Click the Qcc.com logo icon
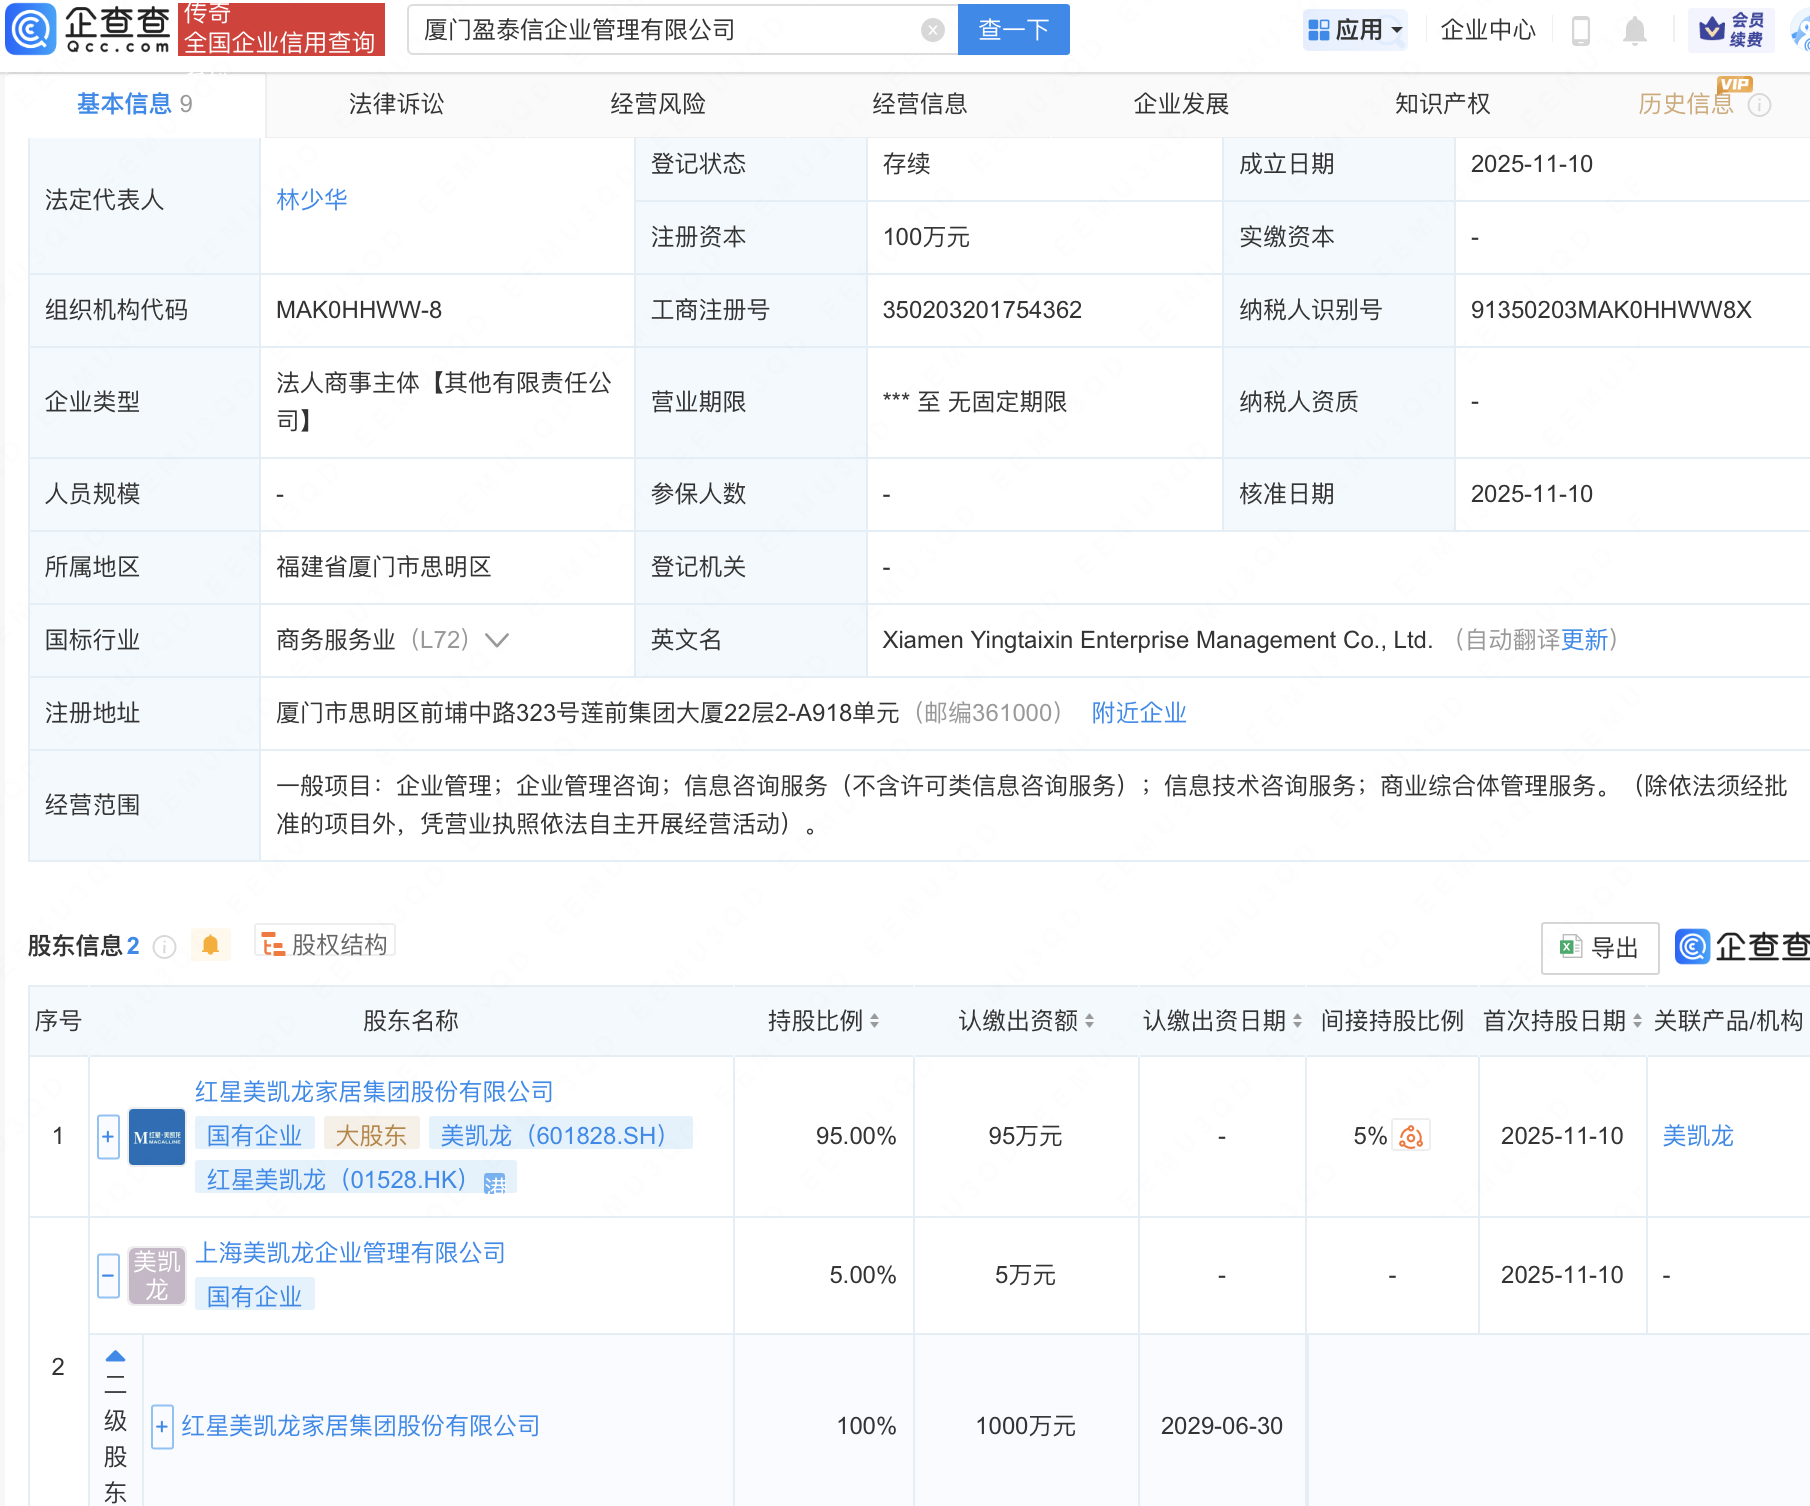1810x1506 pixels. 31,29
